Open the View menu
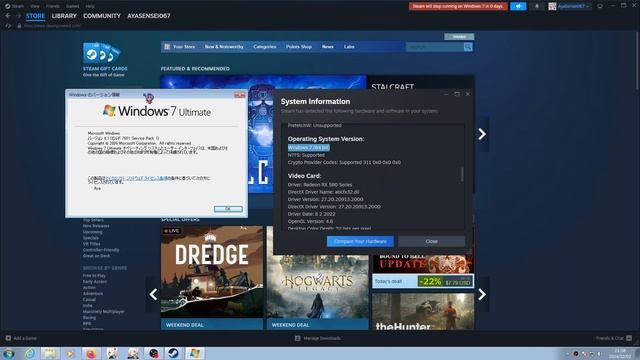Viewport: 640px width, 360px height. (35, 6)
